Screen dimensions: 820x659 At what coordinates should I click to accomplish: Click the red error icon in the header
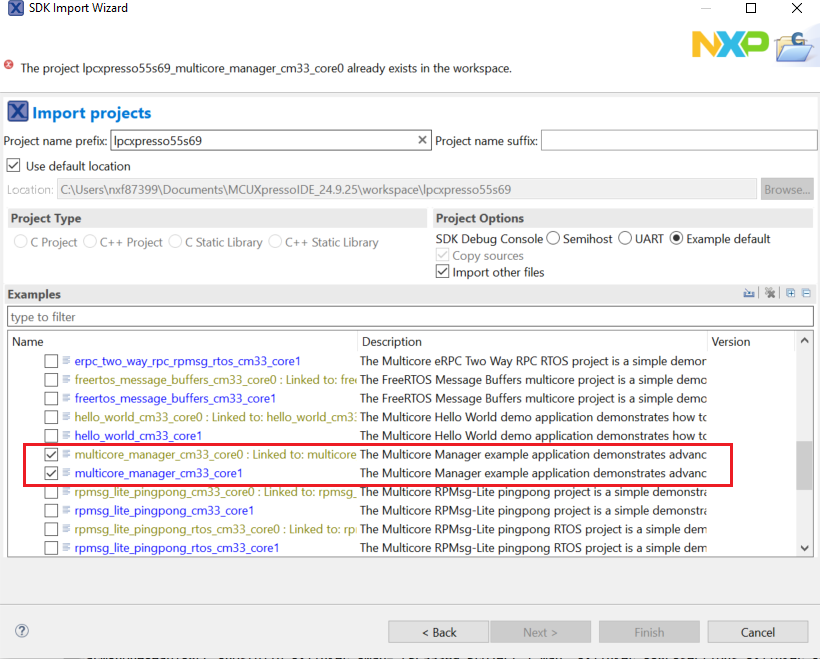9,65
